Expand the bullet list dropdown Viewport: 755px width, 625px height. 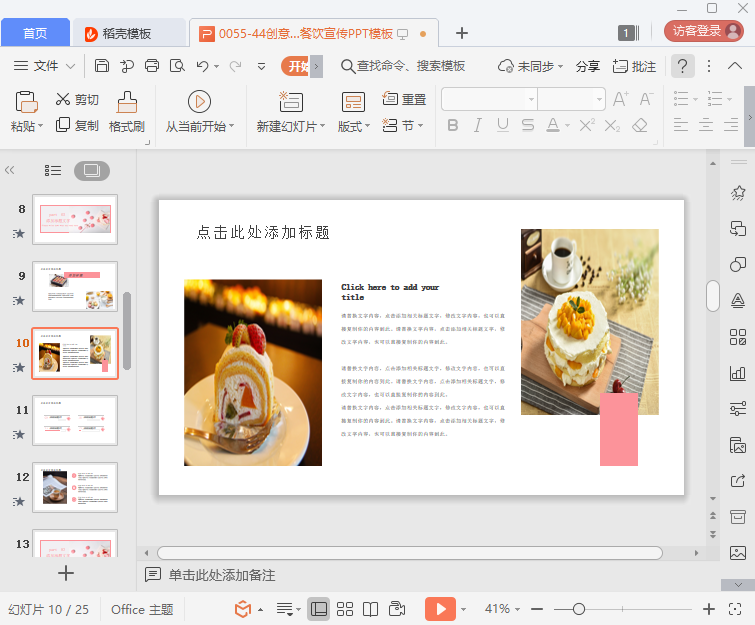[x=695, y=99]
